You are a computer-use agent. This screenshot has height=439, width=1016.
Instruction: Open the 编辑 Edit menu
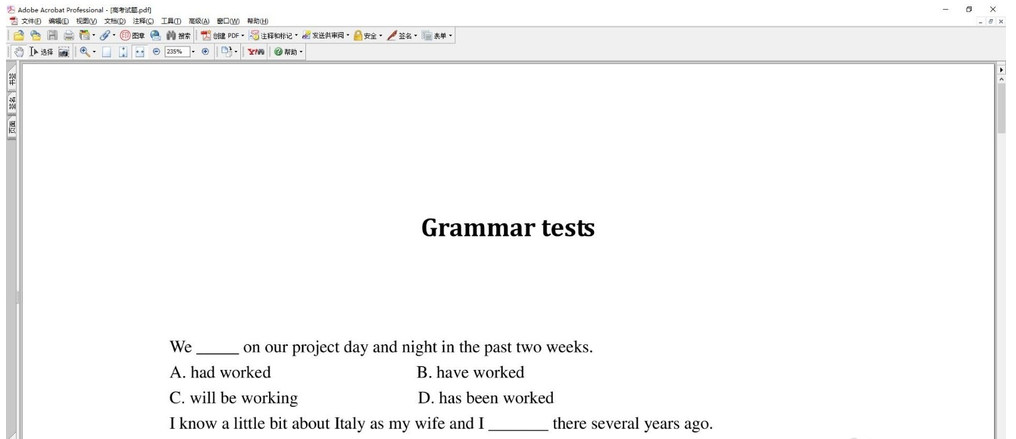point(58,21)
